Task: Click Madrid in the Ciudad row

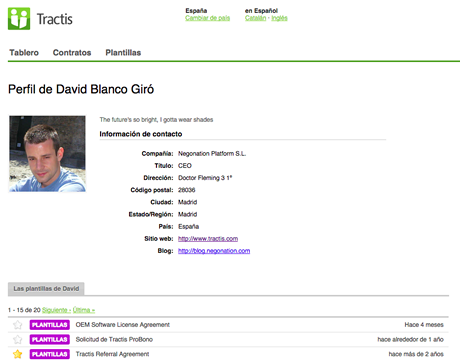Action: (187, 202)
